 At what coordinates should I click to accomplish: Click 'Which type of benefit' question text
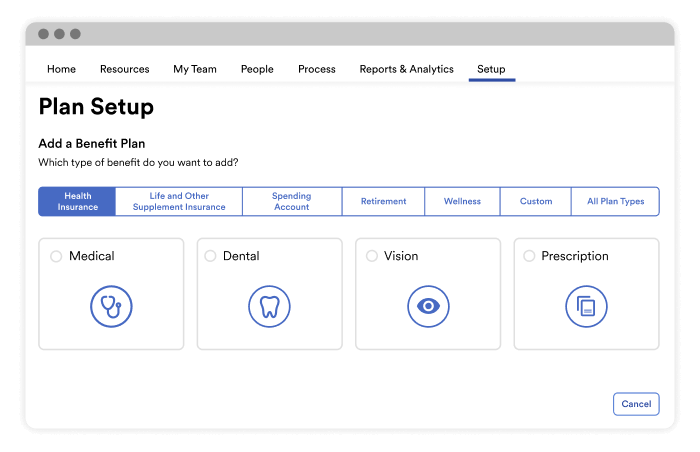pos(138,163)
